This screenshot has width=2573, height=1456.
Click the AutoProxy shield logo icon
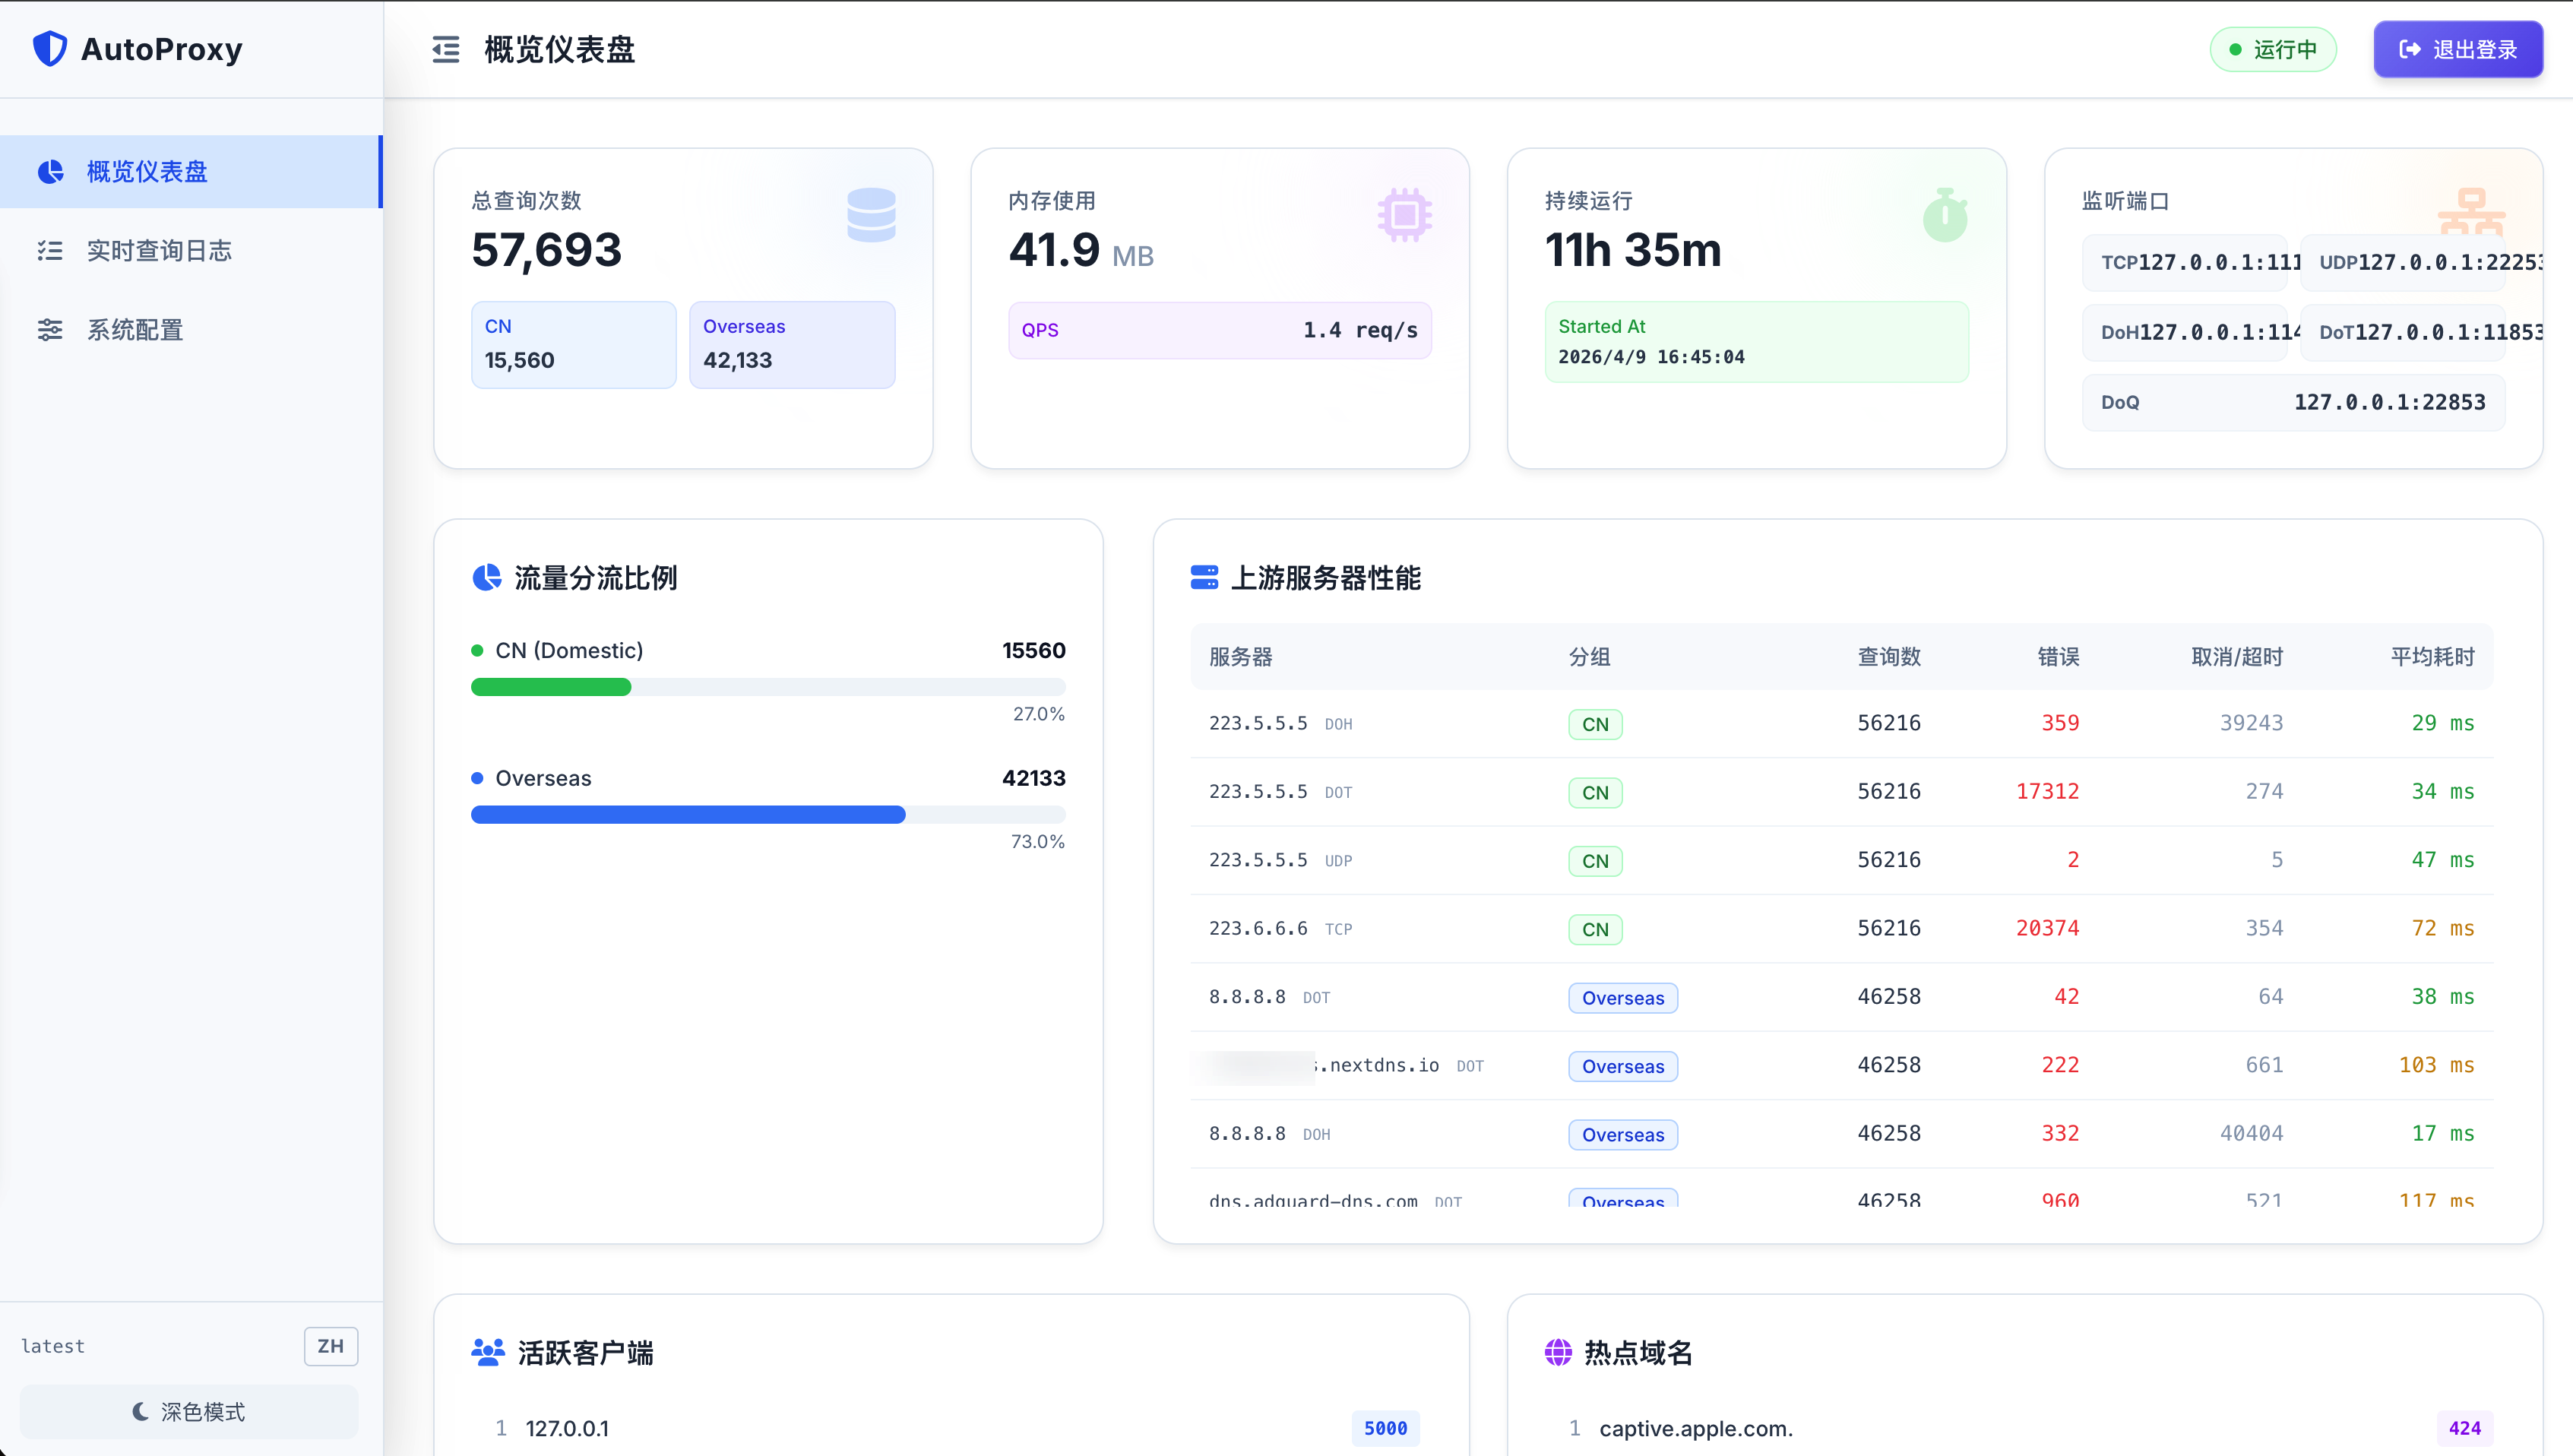pos(49,48)
